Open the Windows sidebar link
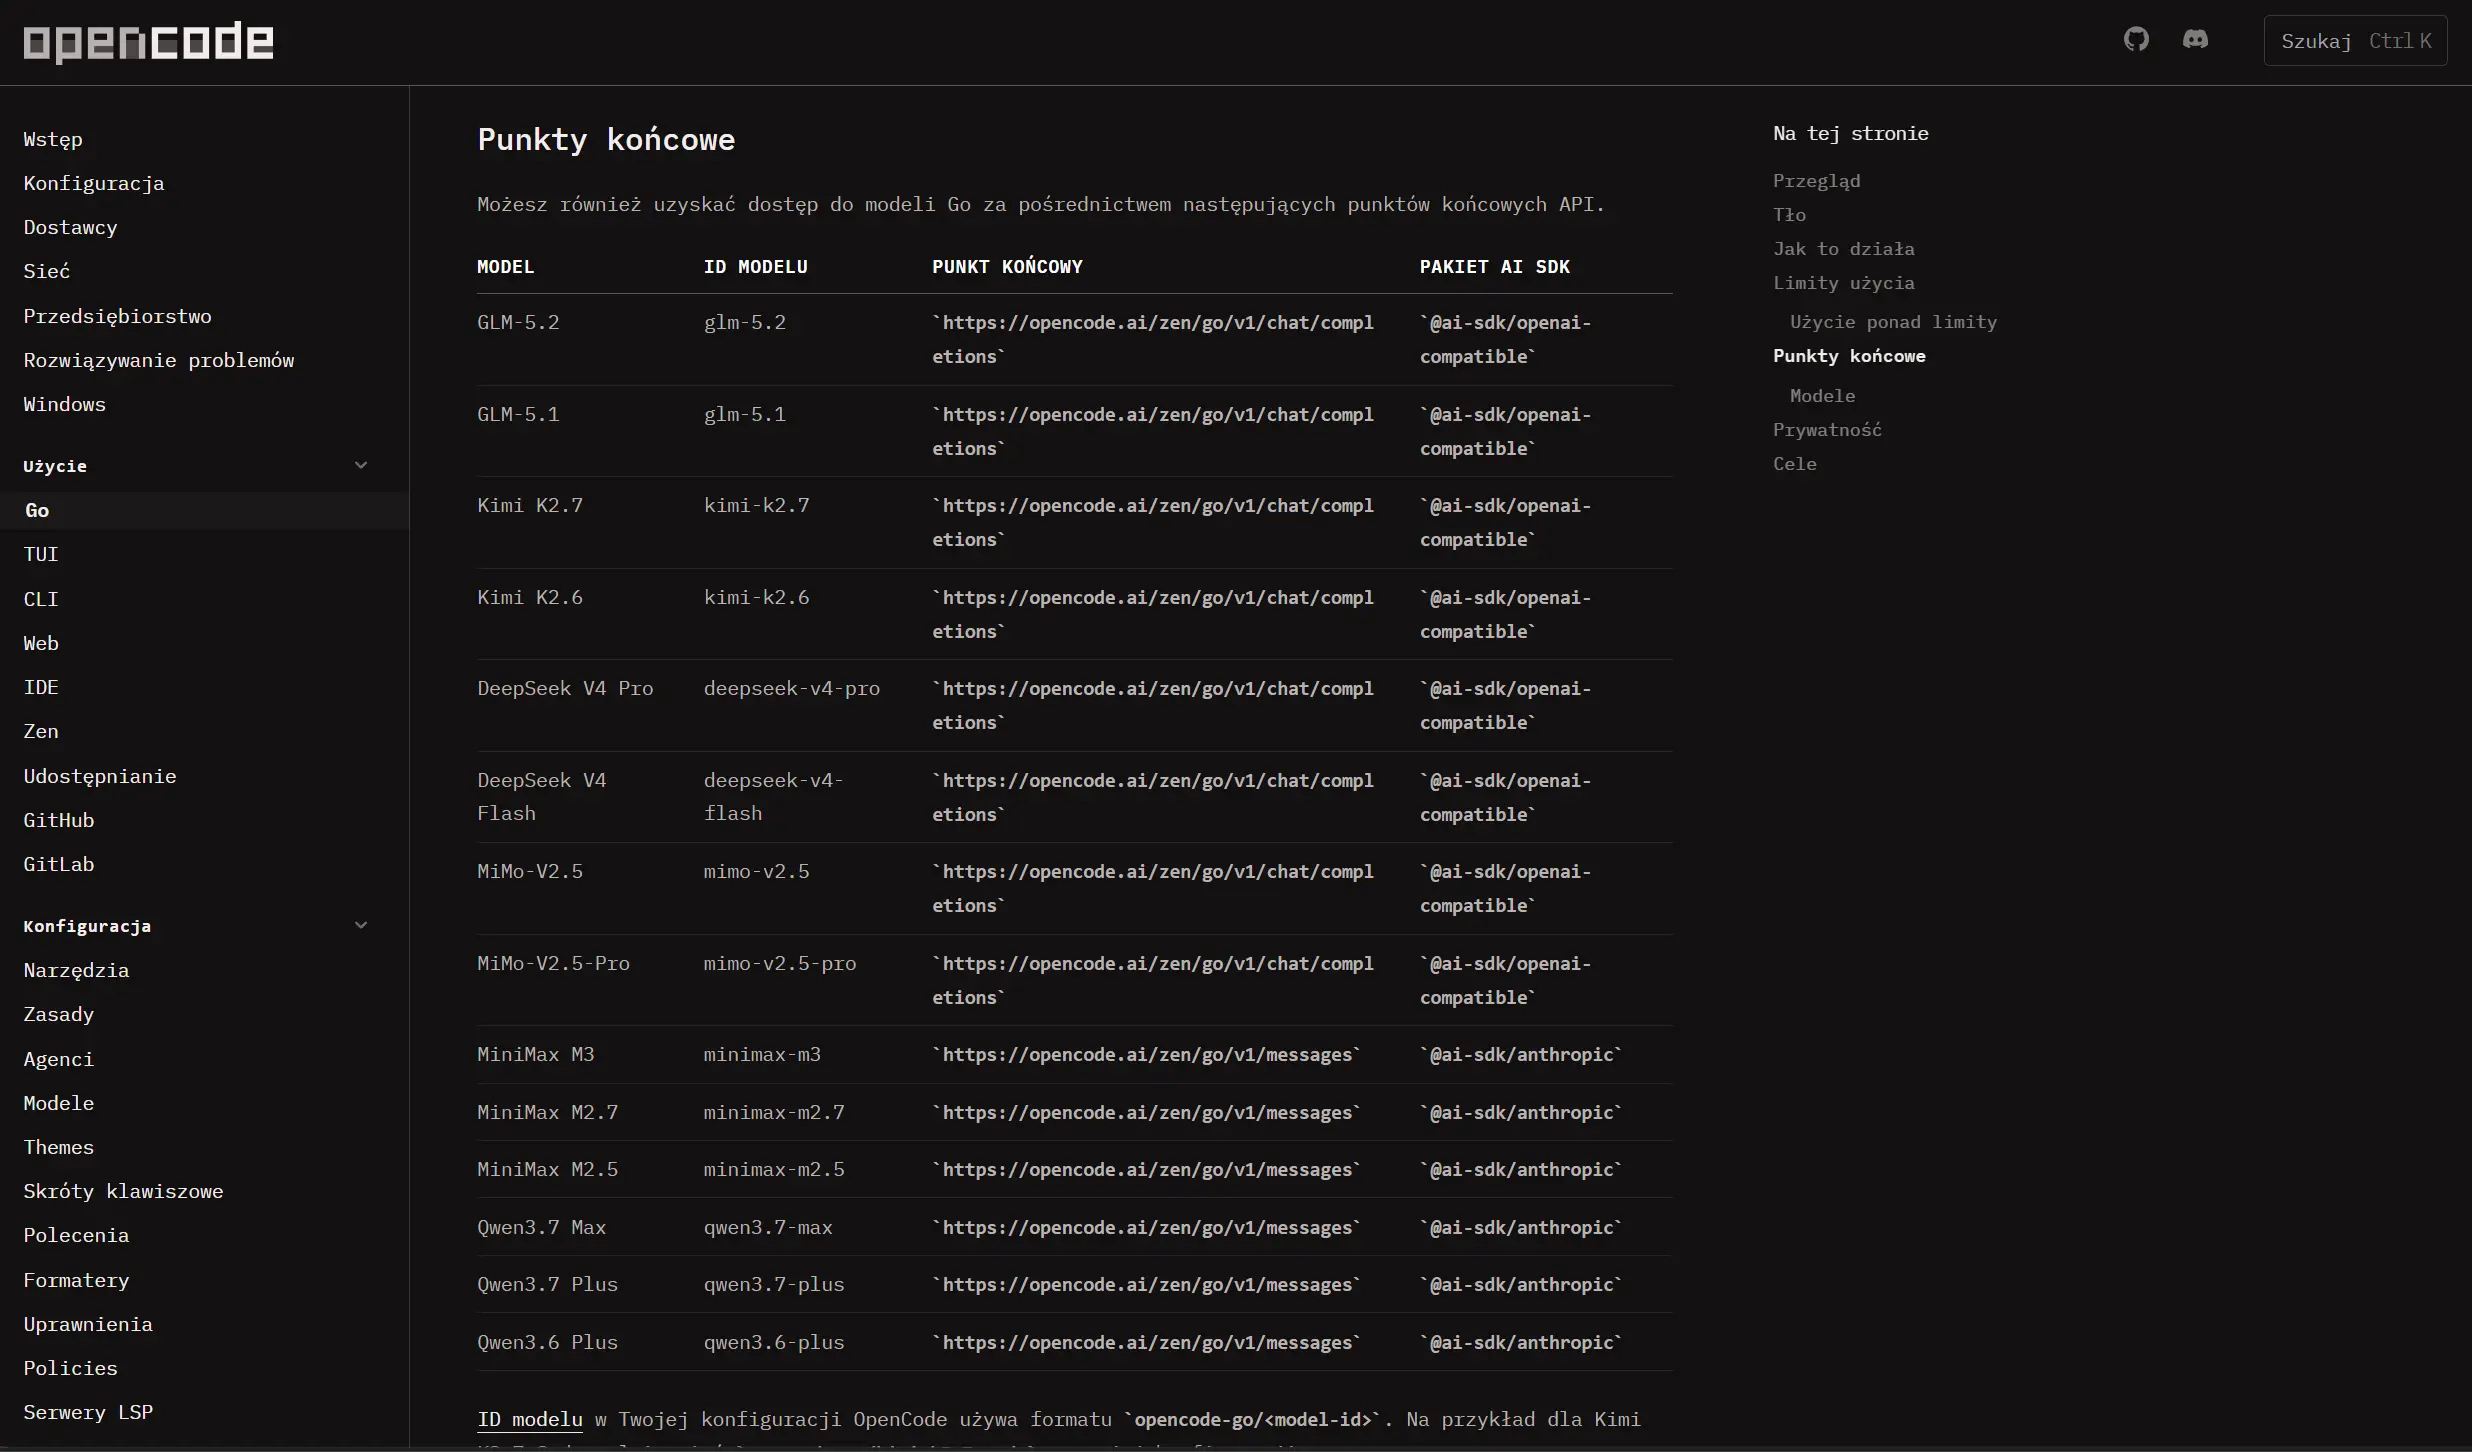 click(64, 404)
